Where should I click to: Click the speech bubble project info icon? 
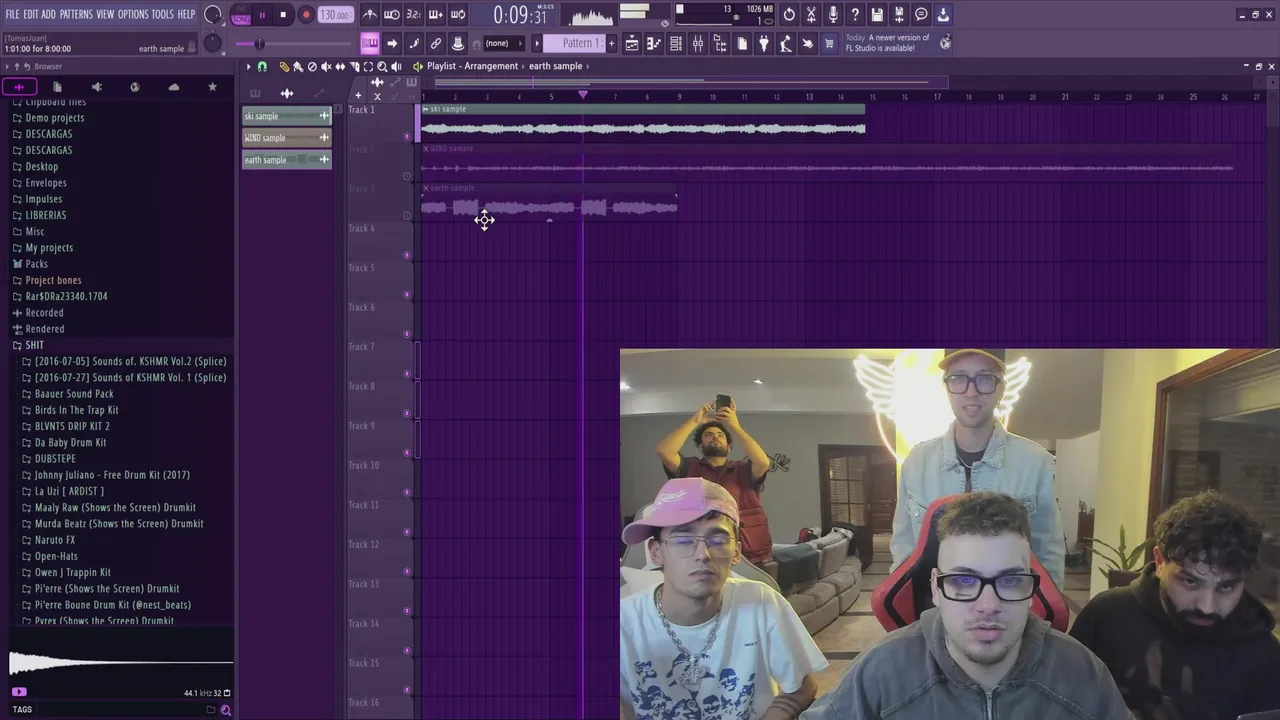pyautogui.click(x=921, y=15)
